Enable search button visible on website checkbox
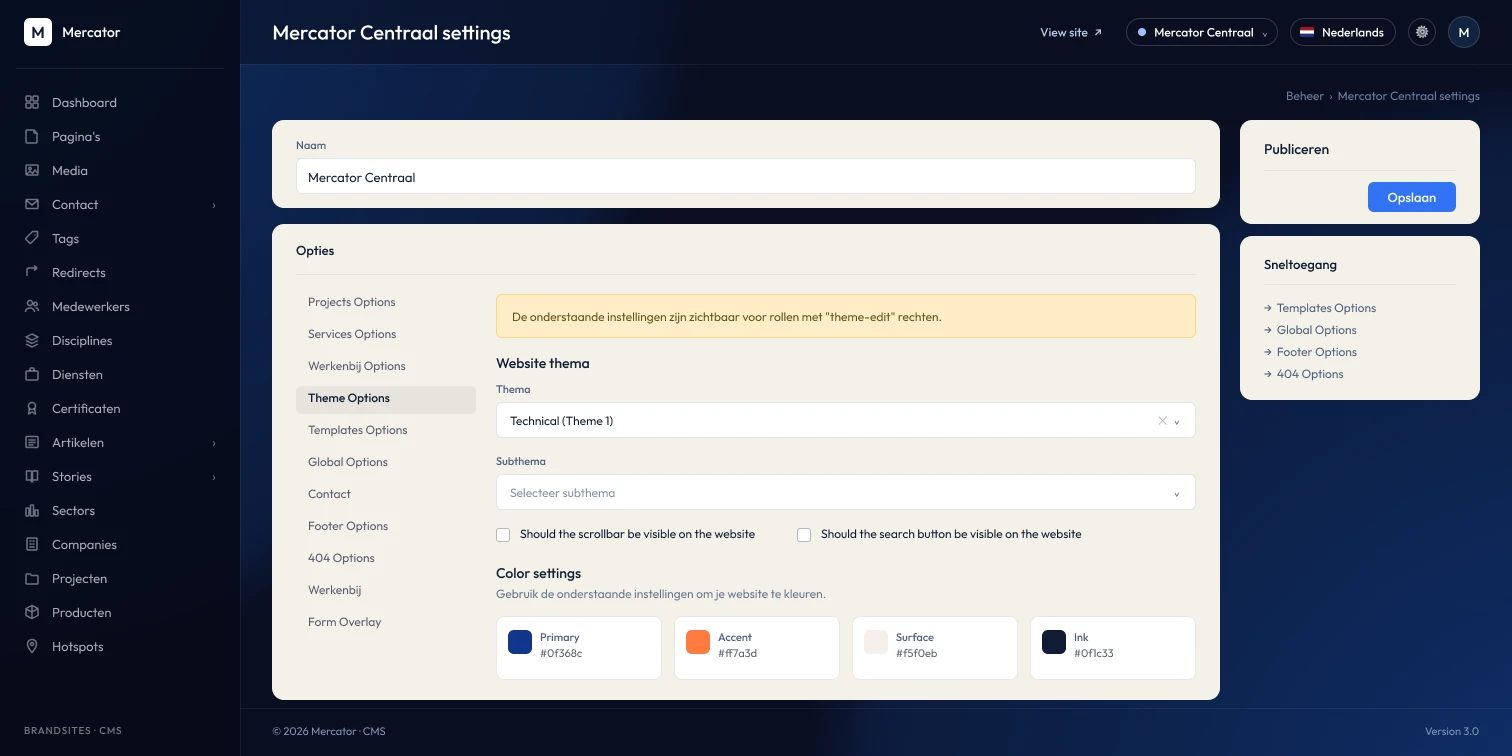Viewport: 1512px width, 756px height. (804, 535)
